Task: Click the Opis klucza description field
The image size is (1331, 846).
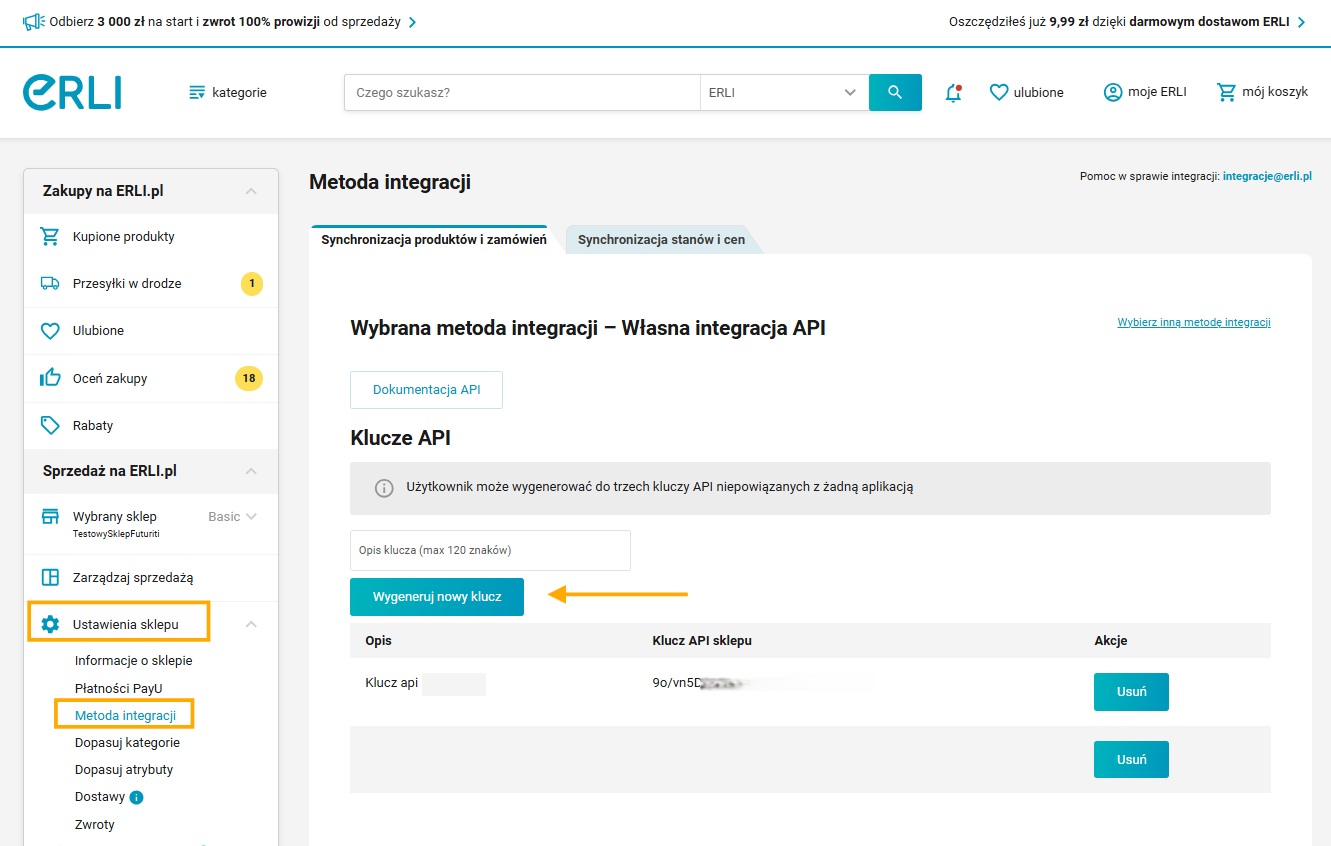Action: (490, 550)
